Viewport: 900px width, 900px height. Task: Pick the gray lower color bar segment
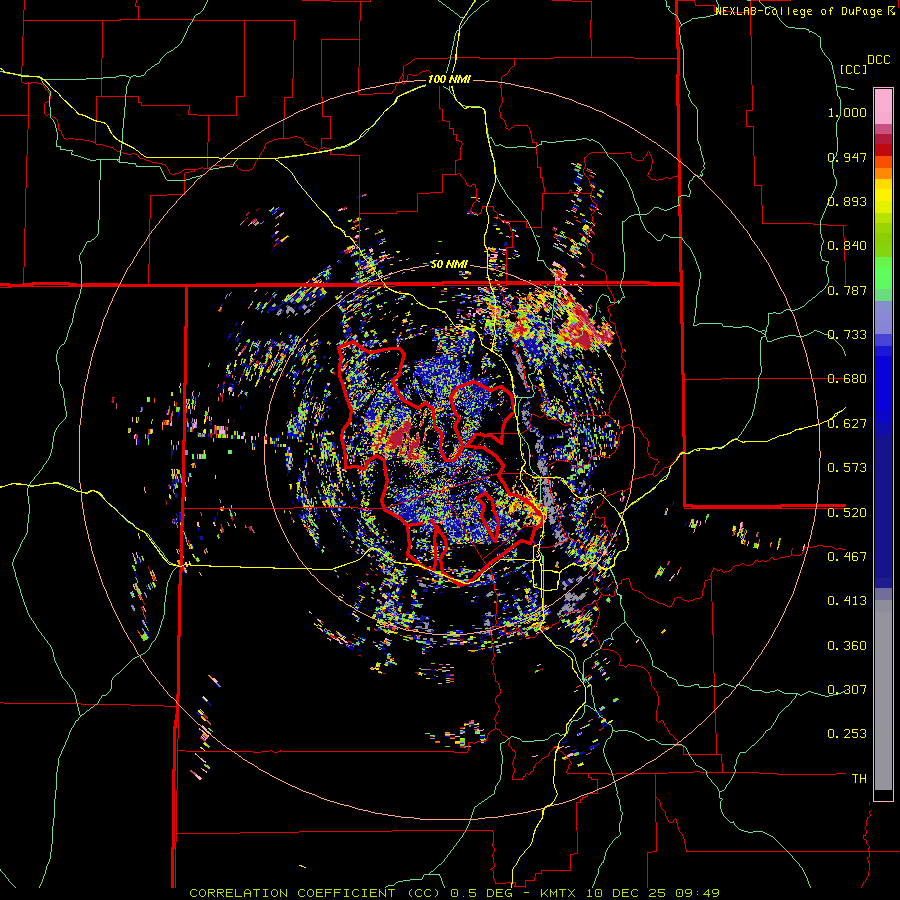coord(883,695)
